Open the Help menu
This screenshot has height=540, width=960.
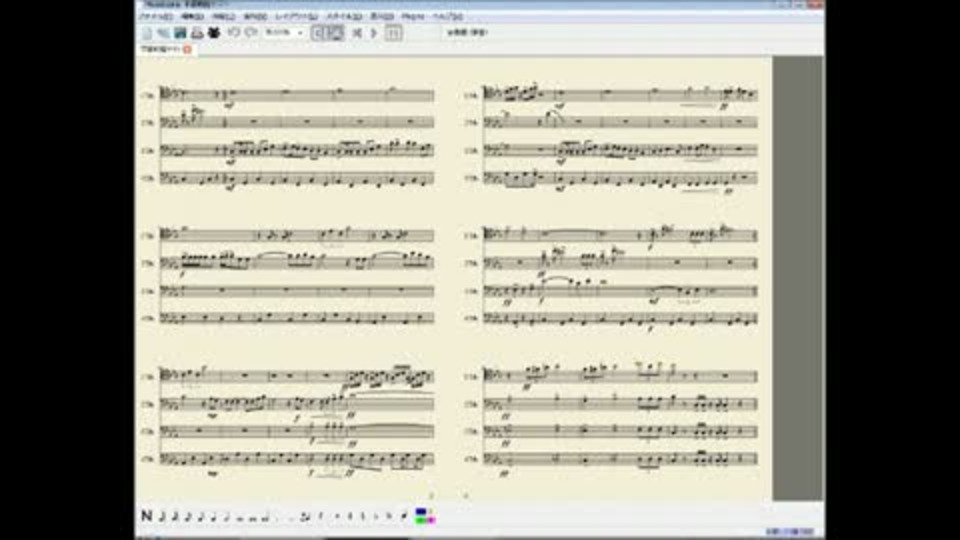(448, 17)
